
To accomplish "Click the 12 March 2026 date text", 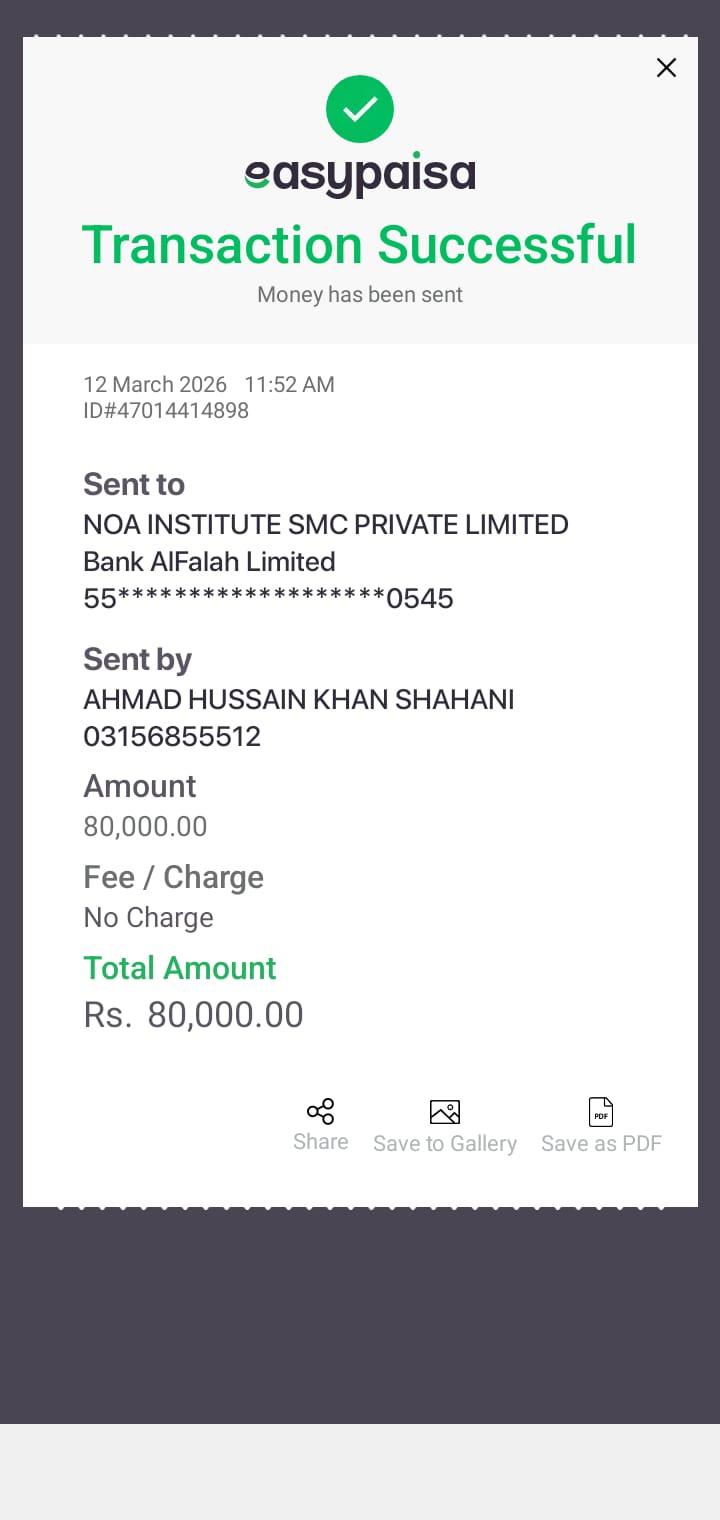I will coord(155,384).
